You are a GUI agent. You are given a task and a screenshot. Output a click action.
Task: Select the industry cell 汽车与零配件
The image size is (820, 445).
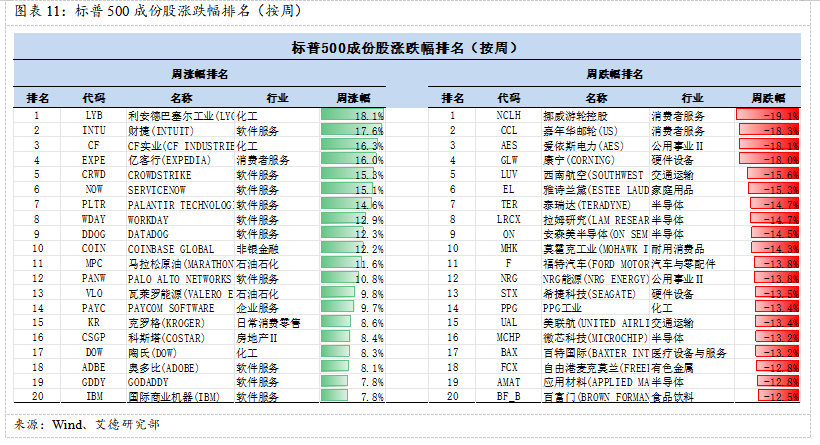683,264
